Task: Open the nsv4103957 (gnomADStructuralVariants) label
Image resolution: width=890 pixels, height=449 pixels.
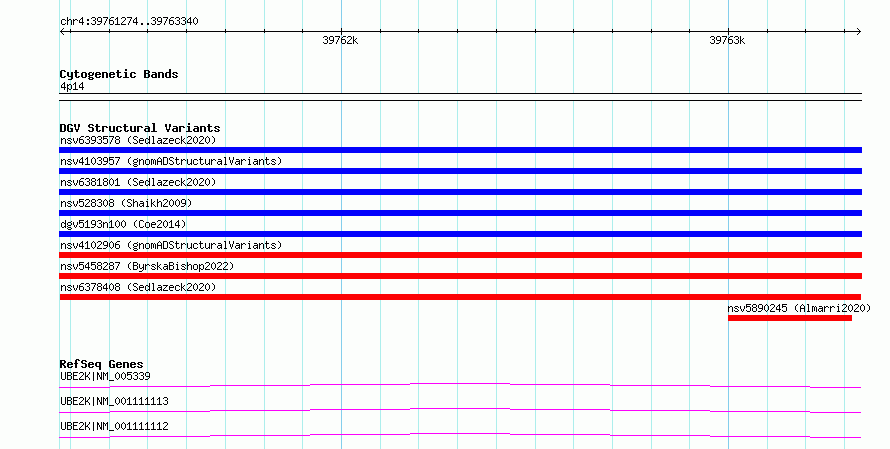Action: 171,161
